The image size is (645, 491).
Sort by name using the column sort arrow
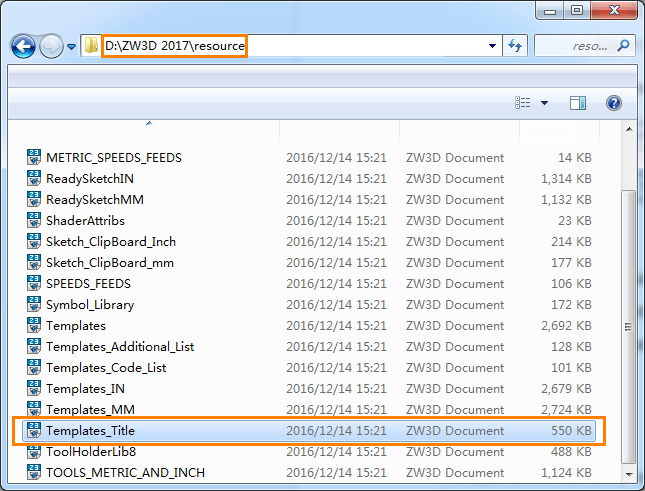pos(149,123)
